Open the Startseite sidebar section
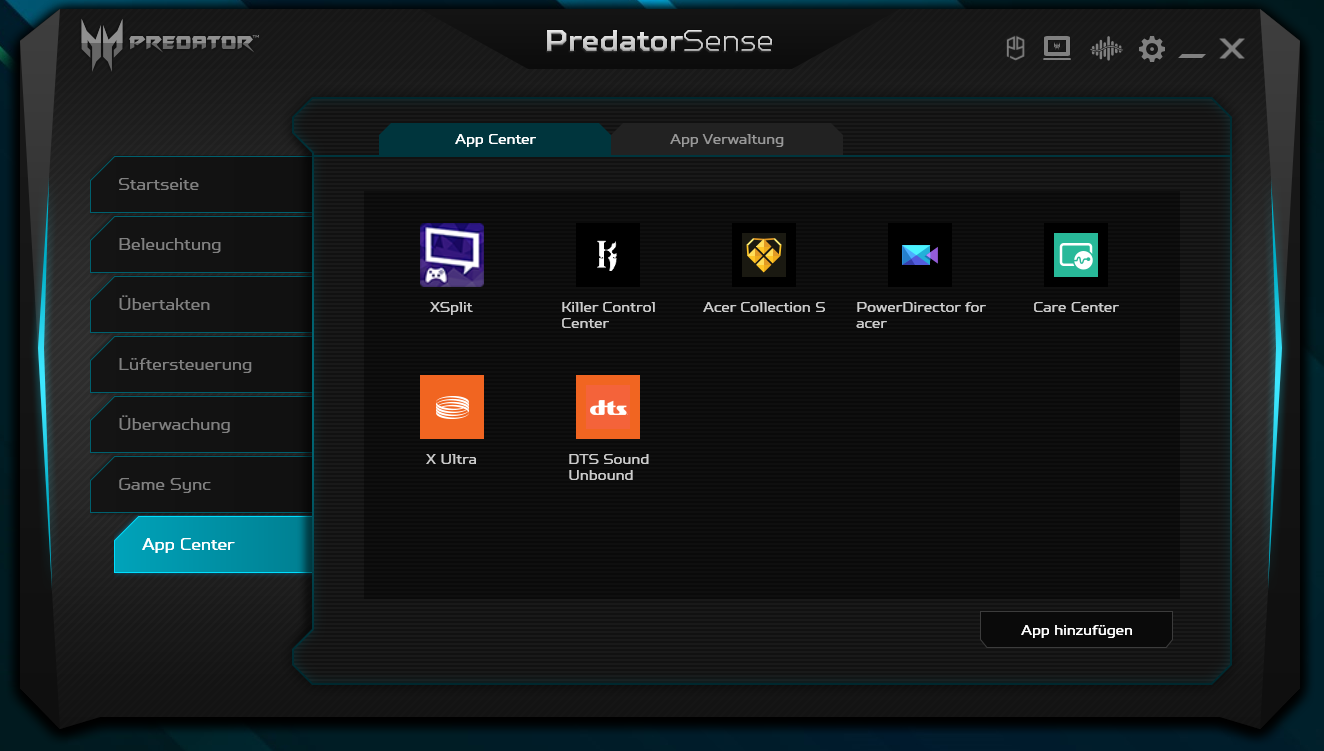The height and width of the screenshot is (751, 1324). 201,185
